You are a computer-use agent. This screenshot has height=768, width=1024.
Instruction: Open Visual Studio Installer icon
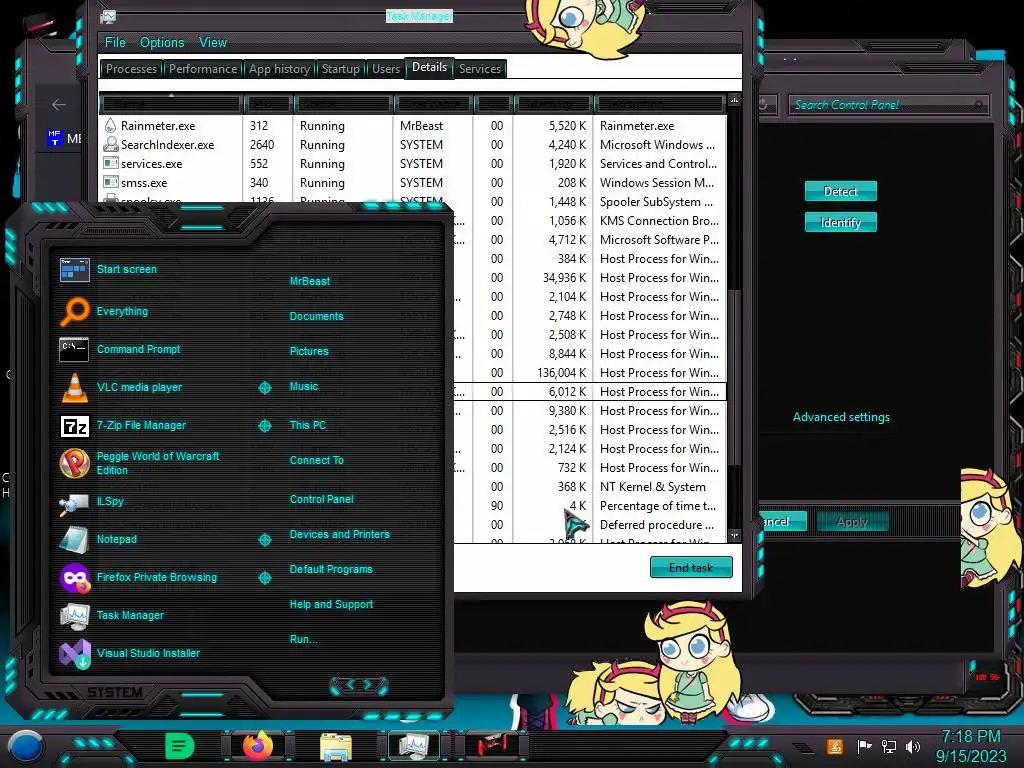pos(74,654)
